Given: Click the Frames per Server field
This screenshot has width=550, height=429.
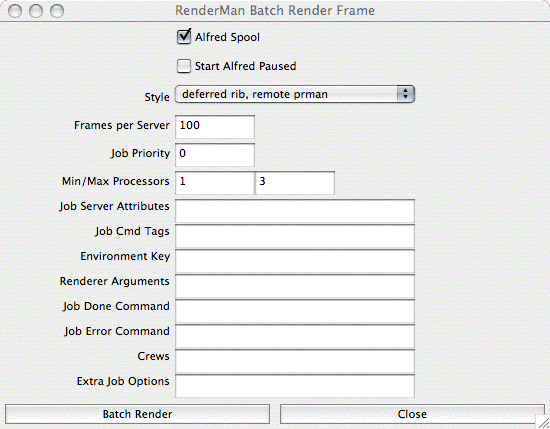Looking at the screenshot, I should pos(215,127).
